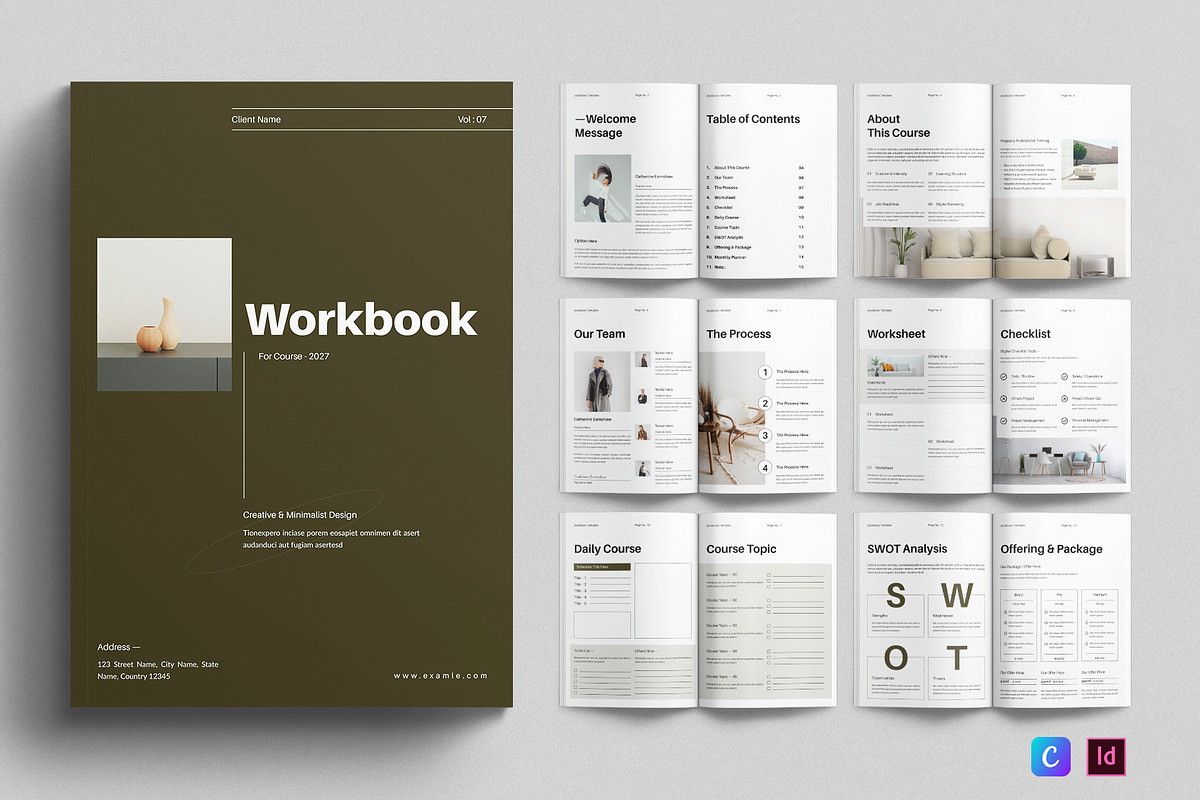Click the Canva app icon
Viewport: 1200px width, 800px height.
click(x=1050, y=757)
